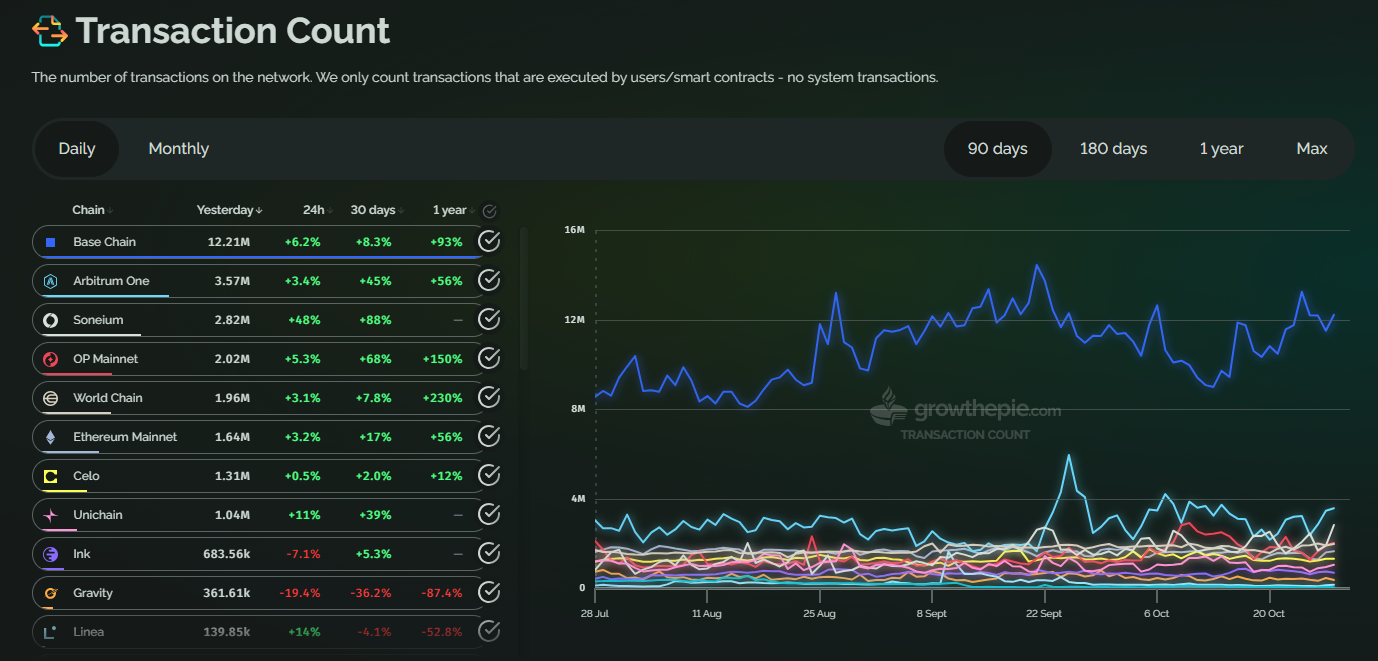Toggle select-all checkmark in table header
This screenshot has width=1378, height=661.
pyautogui.click(x=489, y=211)
